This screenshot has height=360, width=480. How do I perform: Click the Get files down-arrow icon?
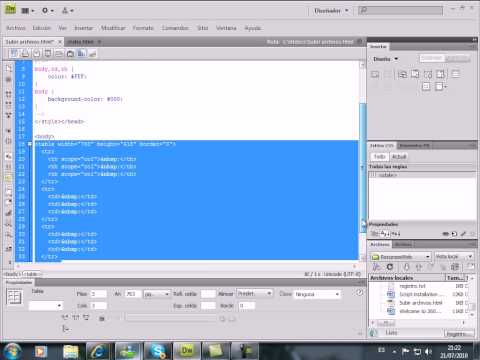pyautogui.click(x=406, y=267)
